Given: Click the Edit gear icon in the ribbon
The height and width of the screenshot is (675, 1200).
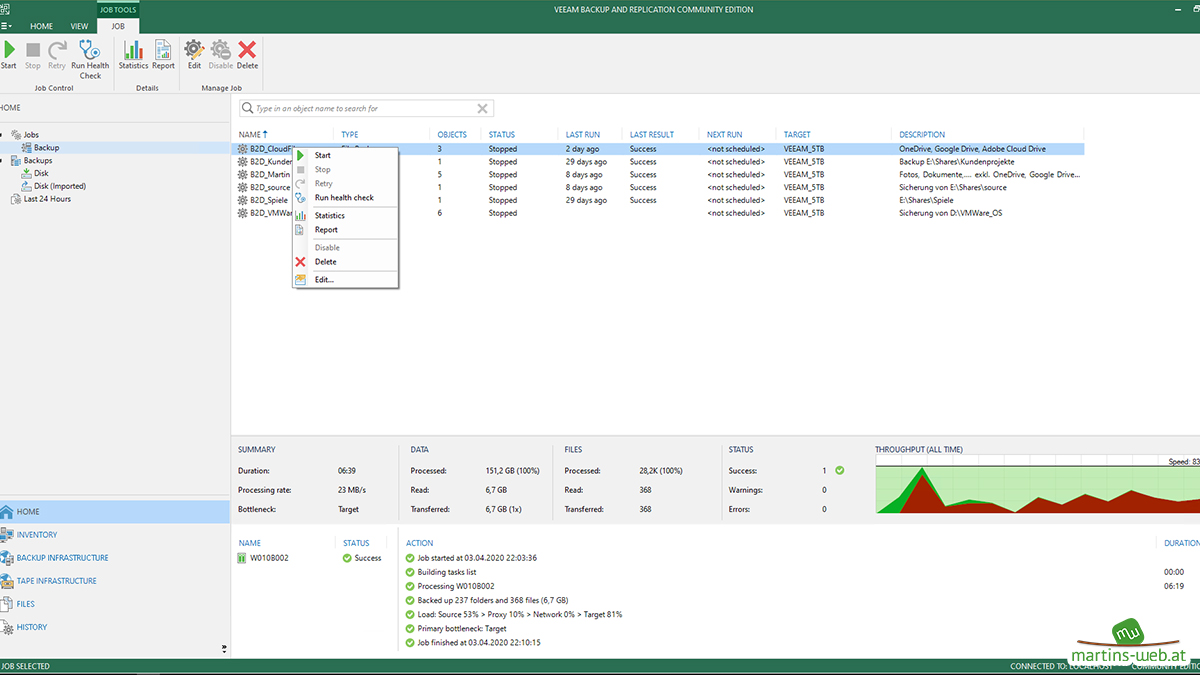Looking at the screenshot, I should tap(194, 49).
